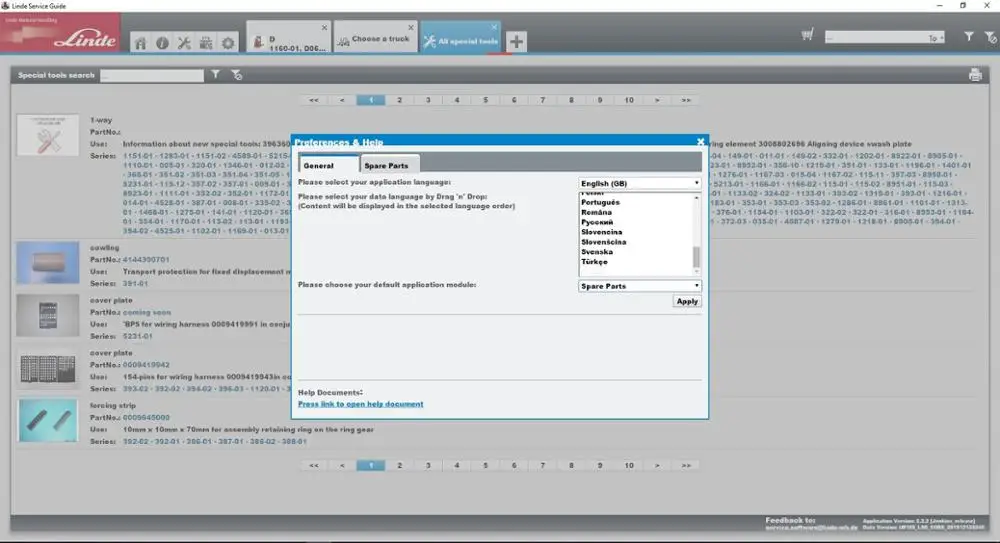Viewport: 1000px width, 543px height.
Task: Open 'Press link to open help document'
Action: (360, 404)
